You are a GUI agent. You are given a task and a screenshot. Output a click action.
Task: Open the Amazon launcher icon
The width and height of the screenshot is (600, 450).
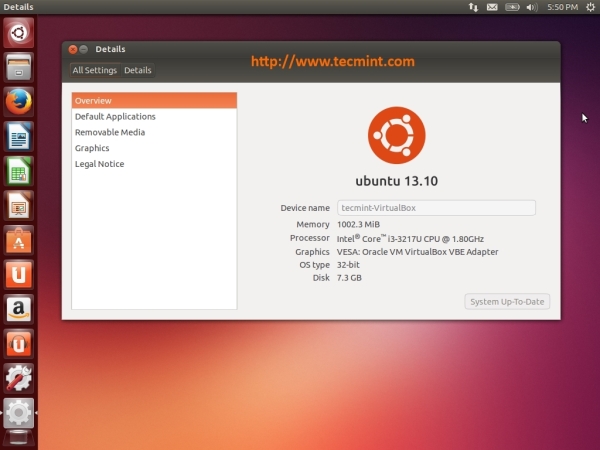18,309
